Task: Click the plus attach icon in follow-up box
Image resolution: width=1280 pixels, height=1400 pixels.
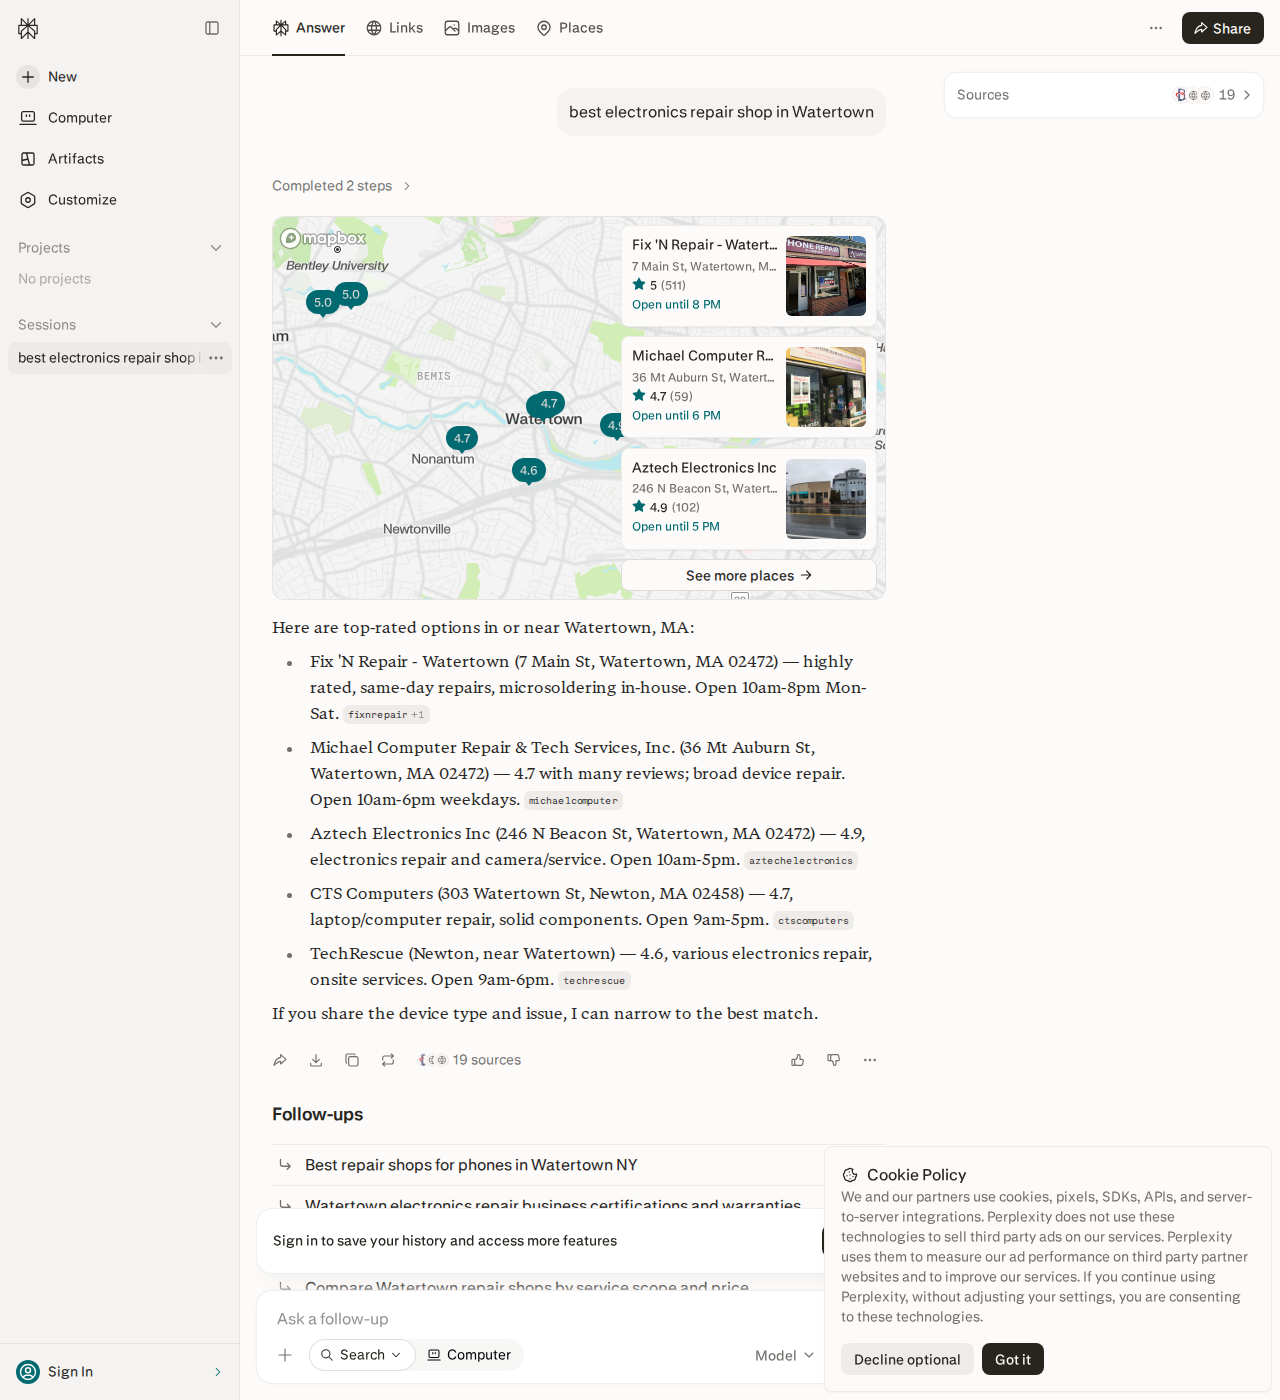Action: [285, 1355]
